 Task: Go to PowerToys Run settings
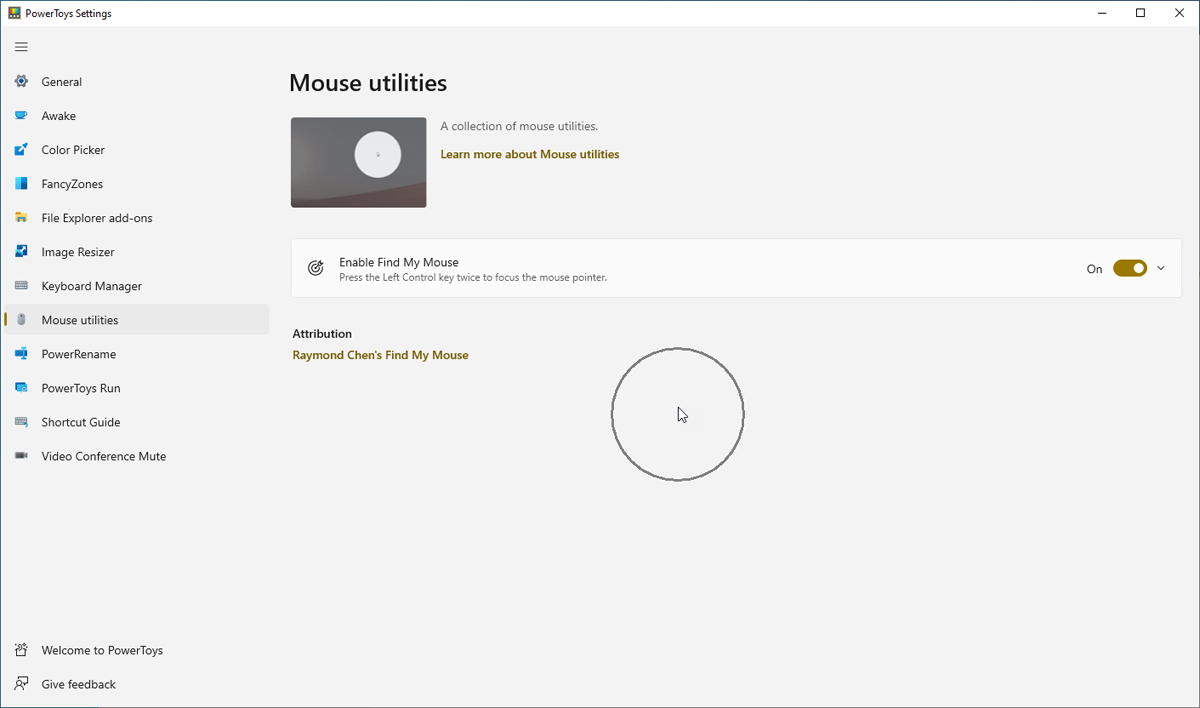tap(136, 388)
